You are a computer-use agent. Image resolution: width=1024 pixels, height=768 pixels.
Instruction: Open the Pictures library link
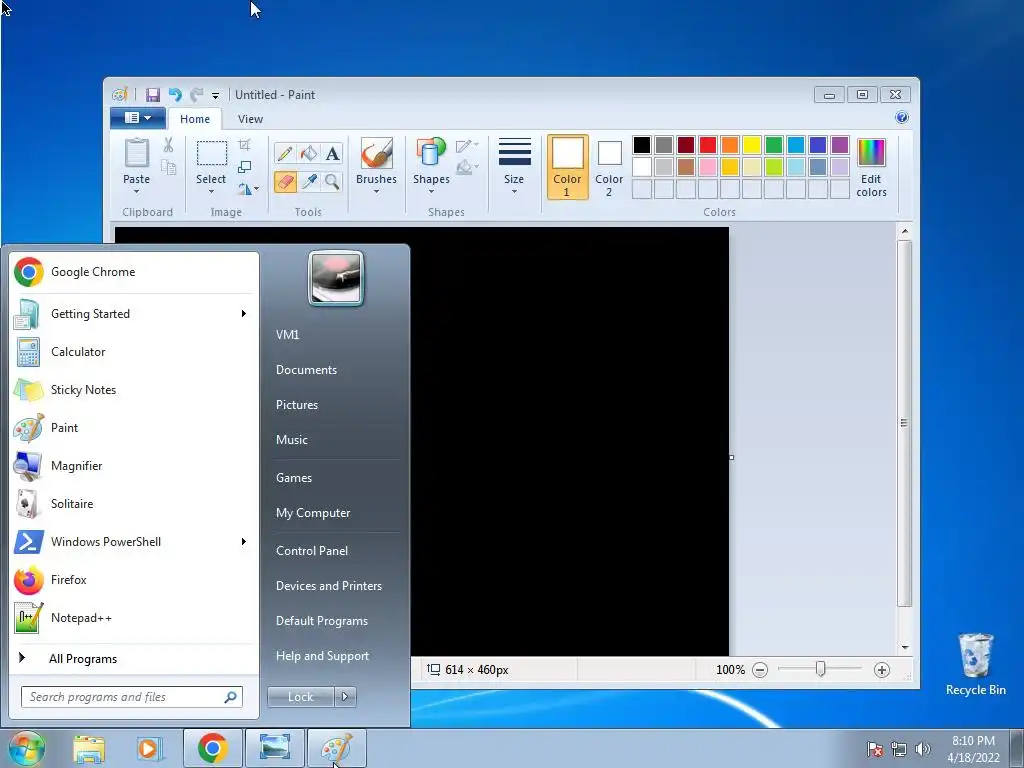point(296,405)
